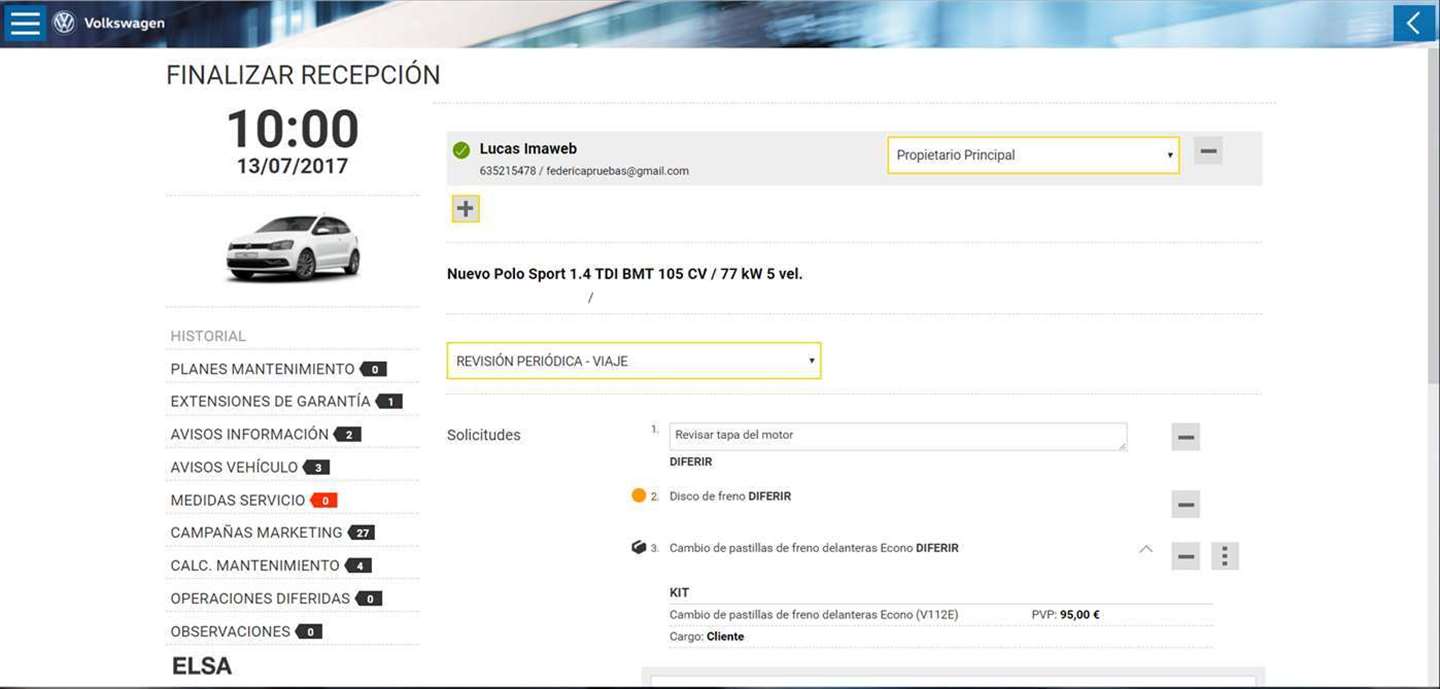The image size is (1440, 689).
Task: Add a new contact with the plus button
Action: (x=465, y=209)
